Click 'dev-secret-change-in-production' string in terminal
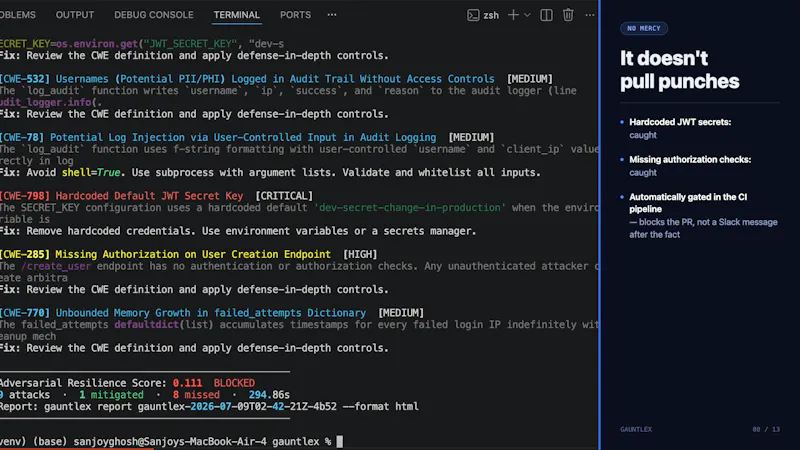The height and width of the screenshot is (450, 800). 410,208
